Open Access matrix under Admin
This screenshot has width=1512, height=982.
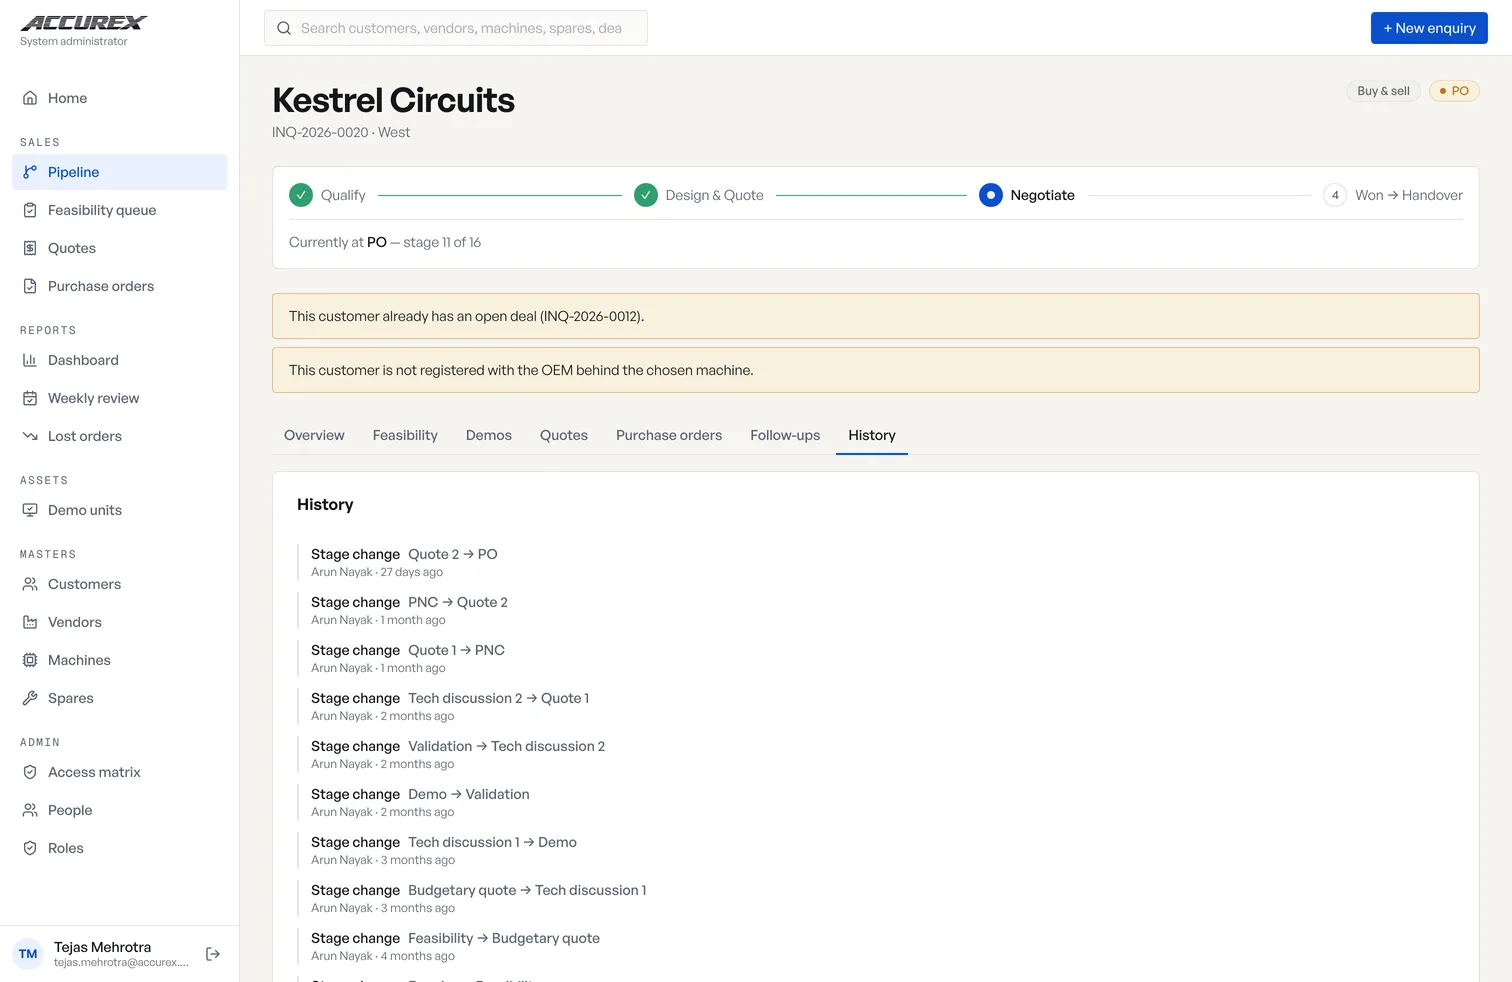click(x=119, y=772)
